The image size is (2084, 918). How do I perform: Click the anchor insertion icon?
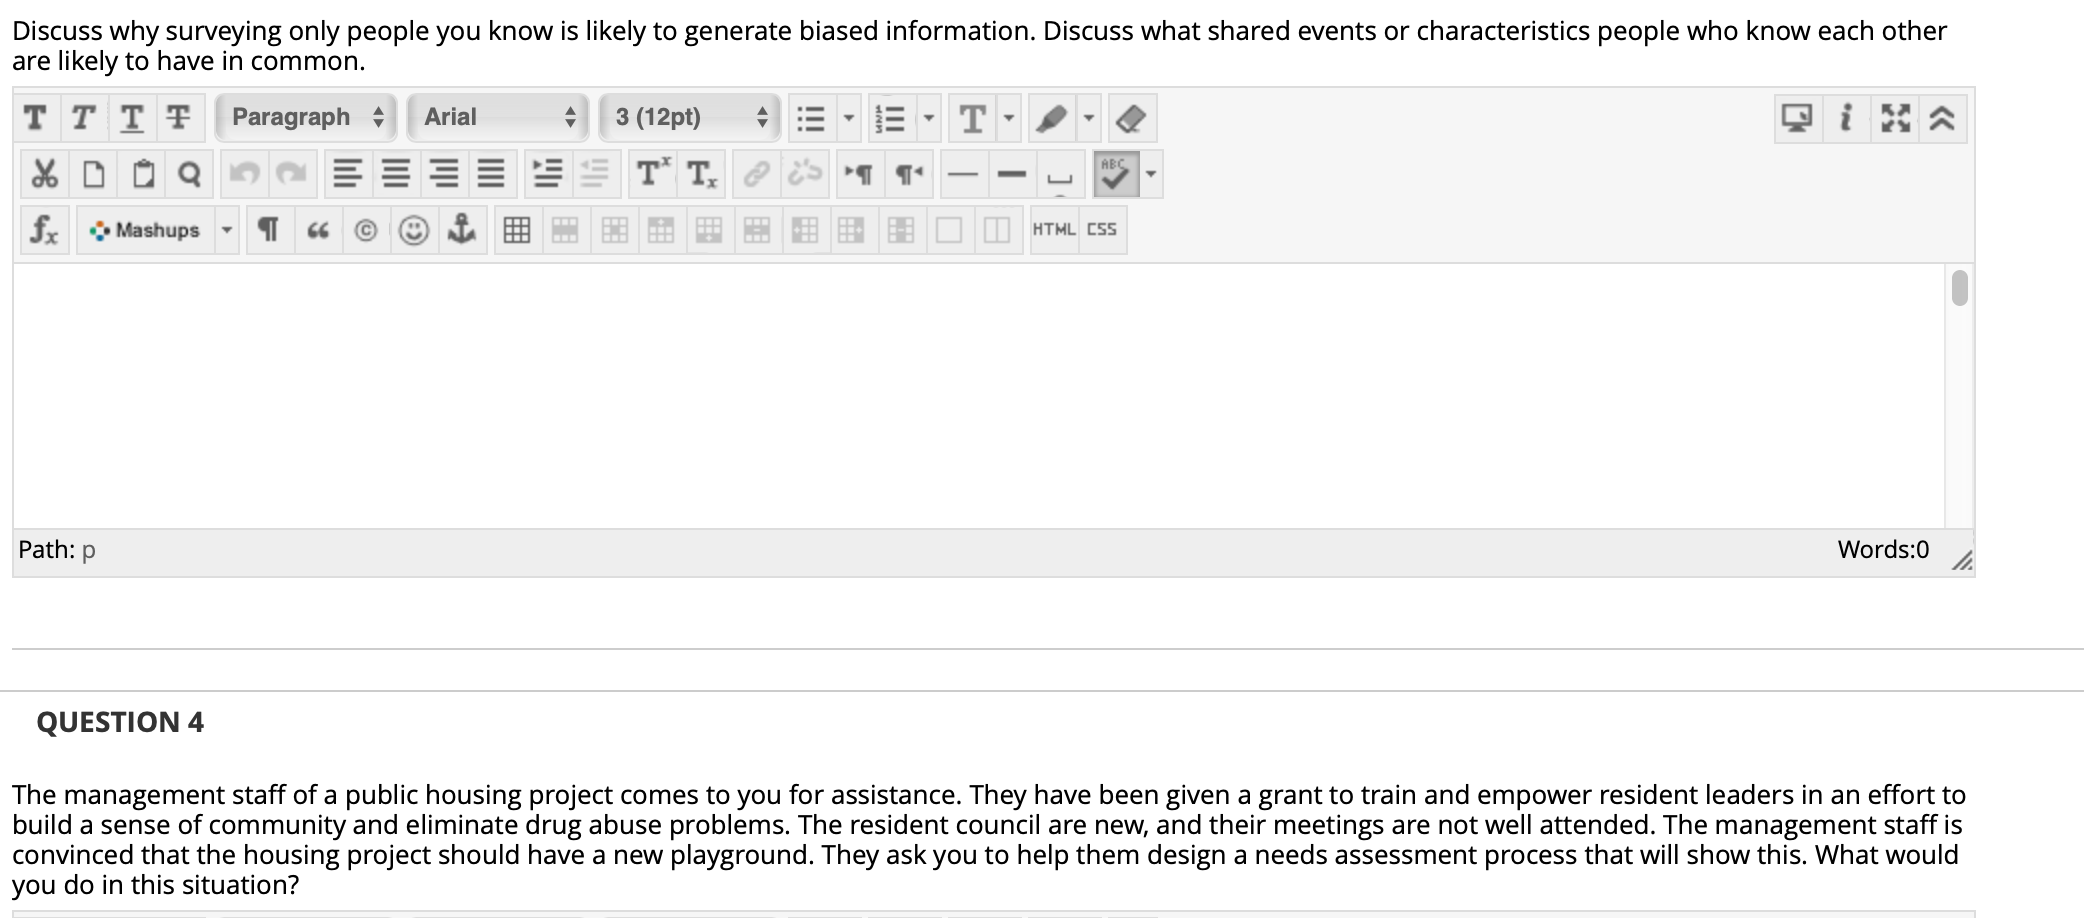click(x=463, y=229)
